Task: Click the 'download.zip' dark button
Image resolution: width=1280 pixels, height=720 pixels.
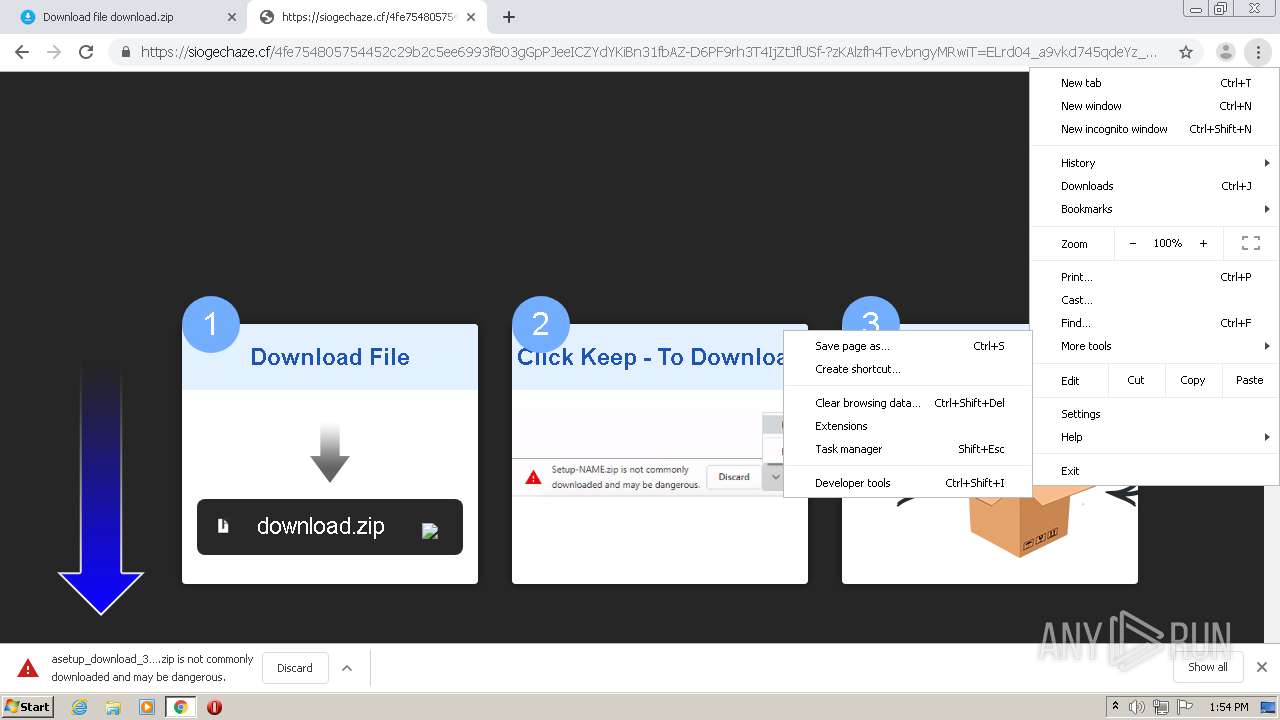Action: [x=330, y=527]
